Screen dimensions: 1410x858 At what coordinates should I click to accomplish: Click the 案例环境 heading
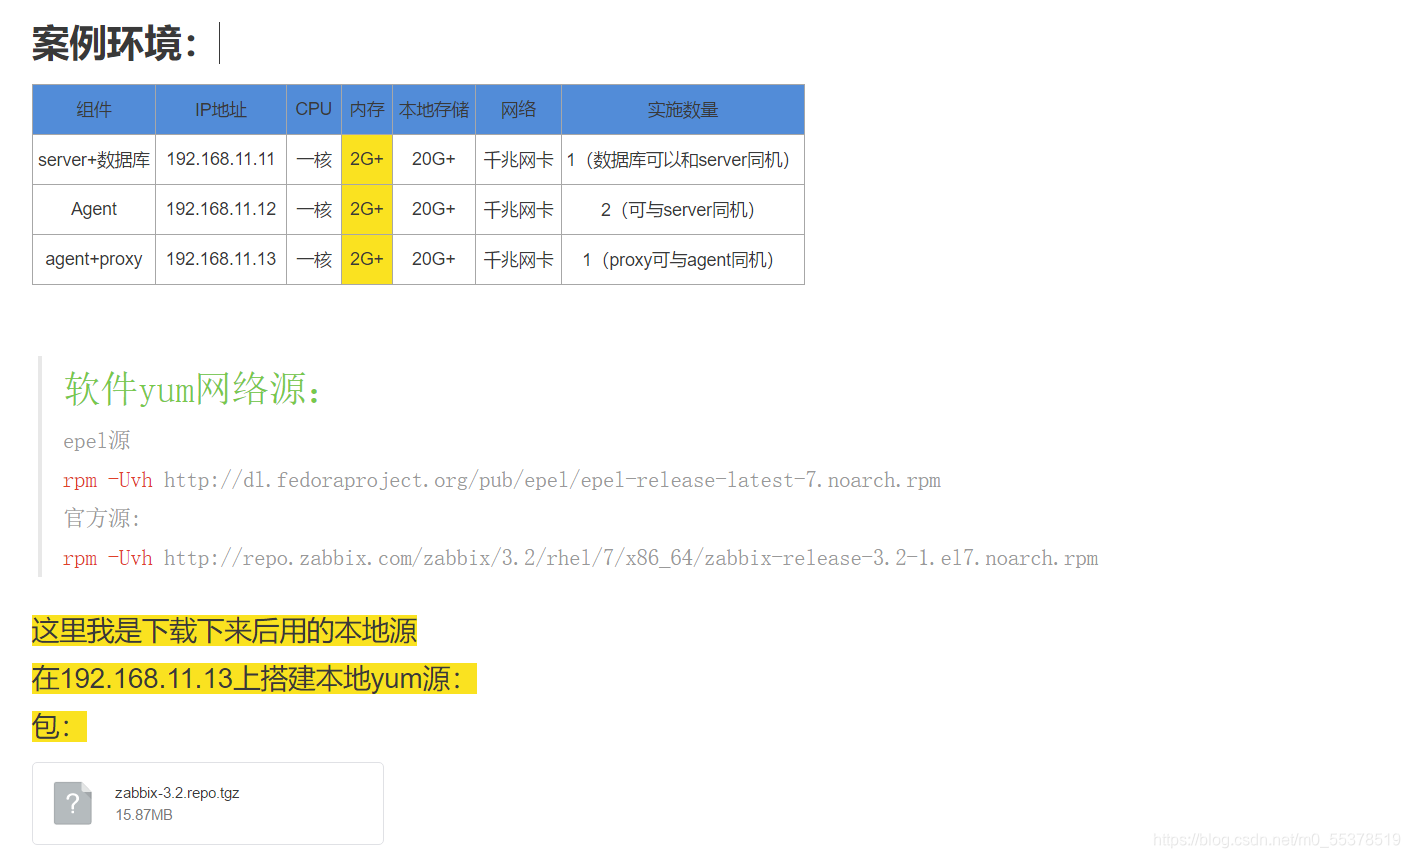point(115,43)
